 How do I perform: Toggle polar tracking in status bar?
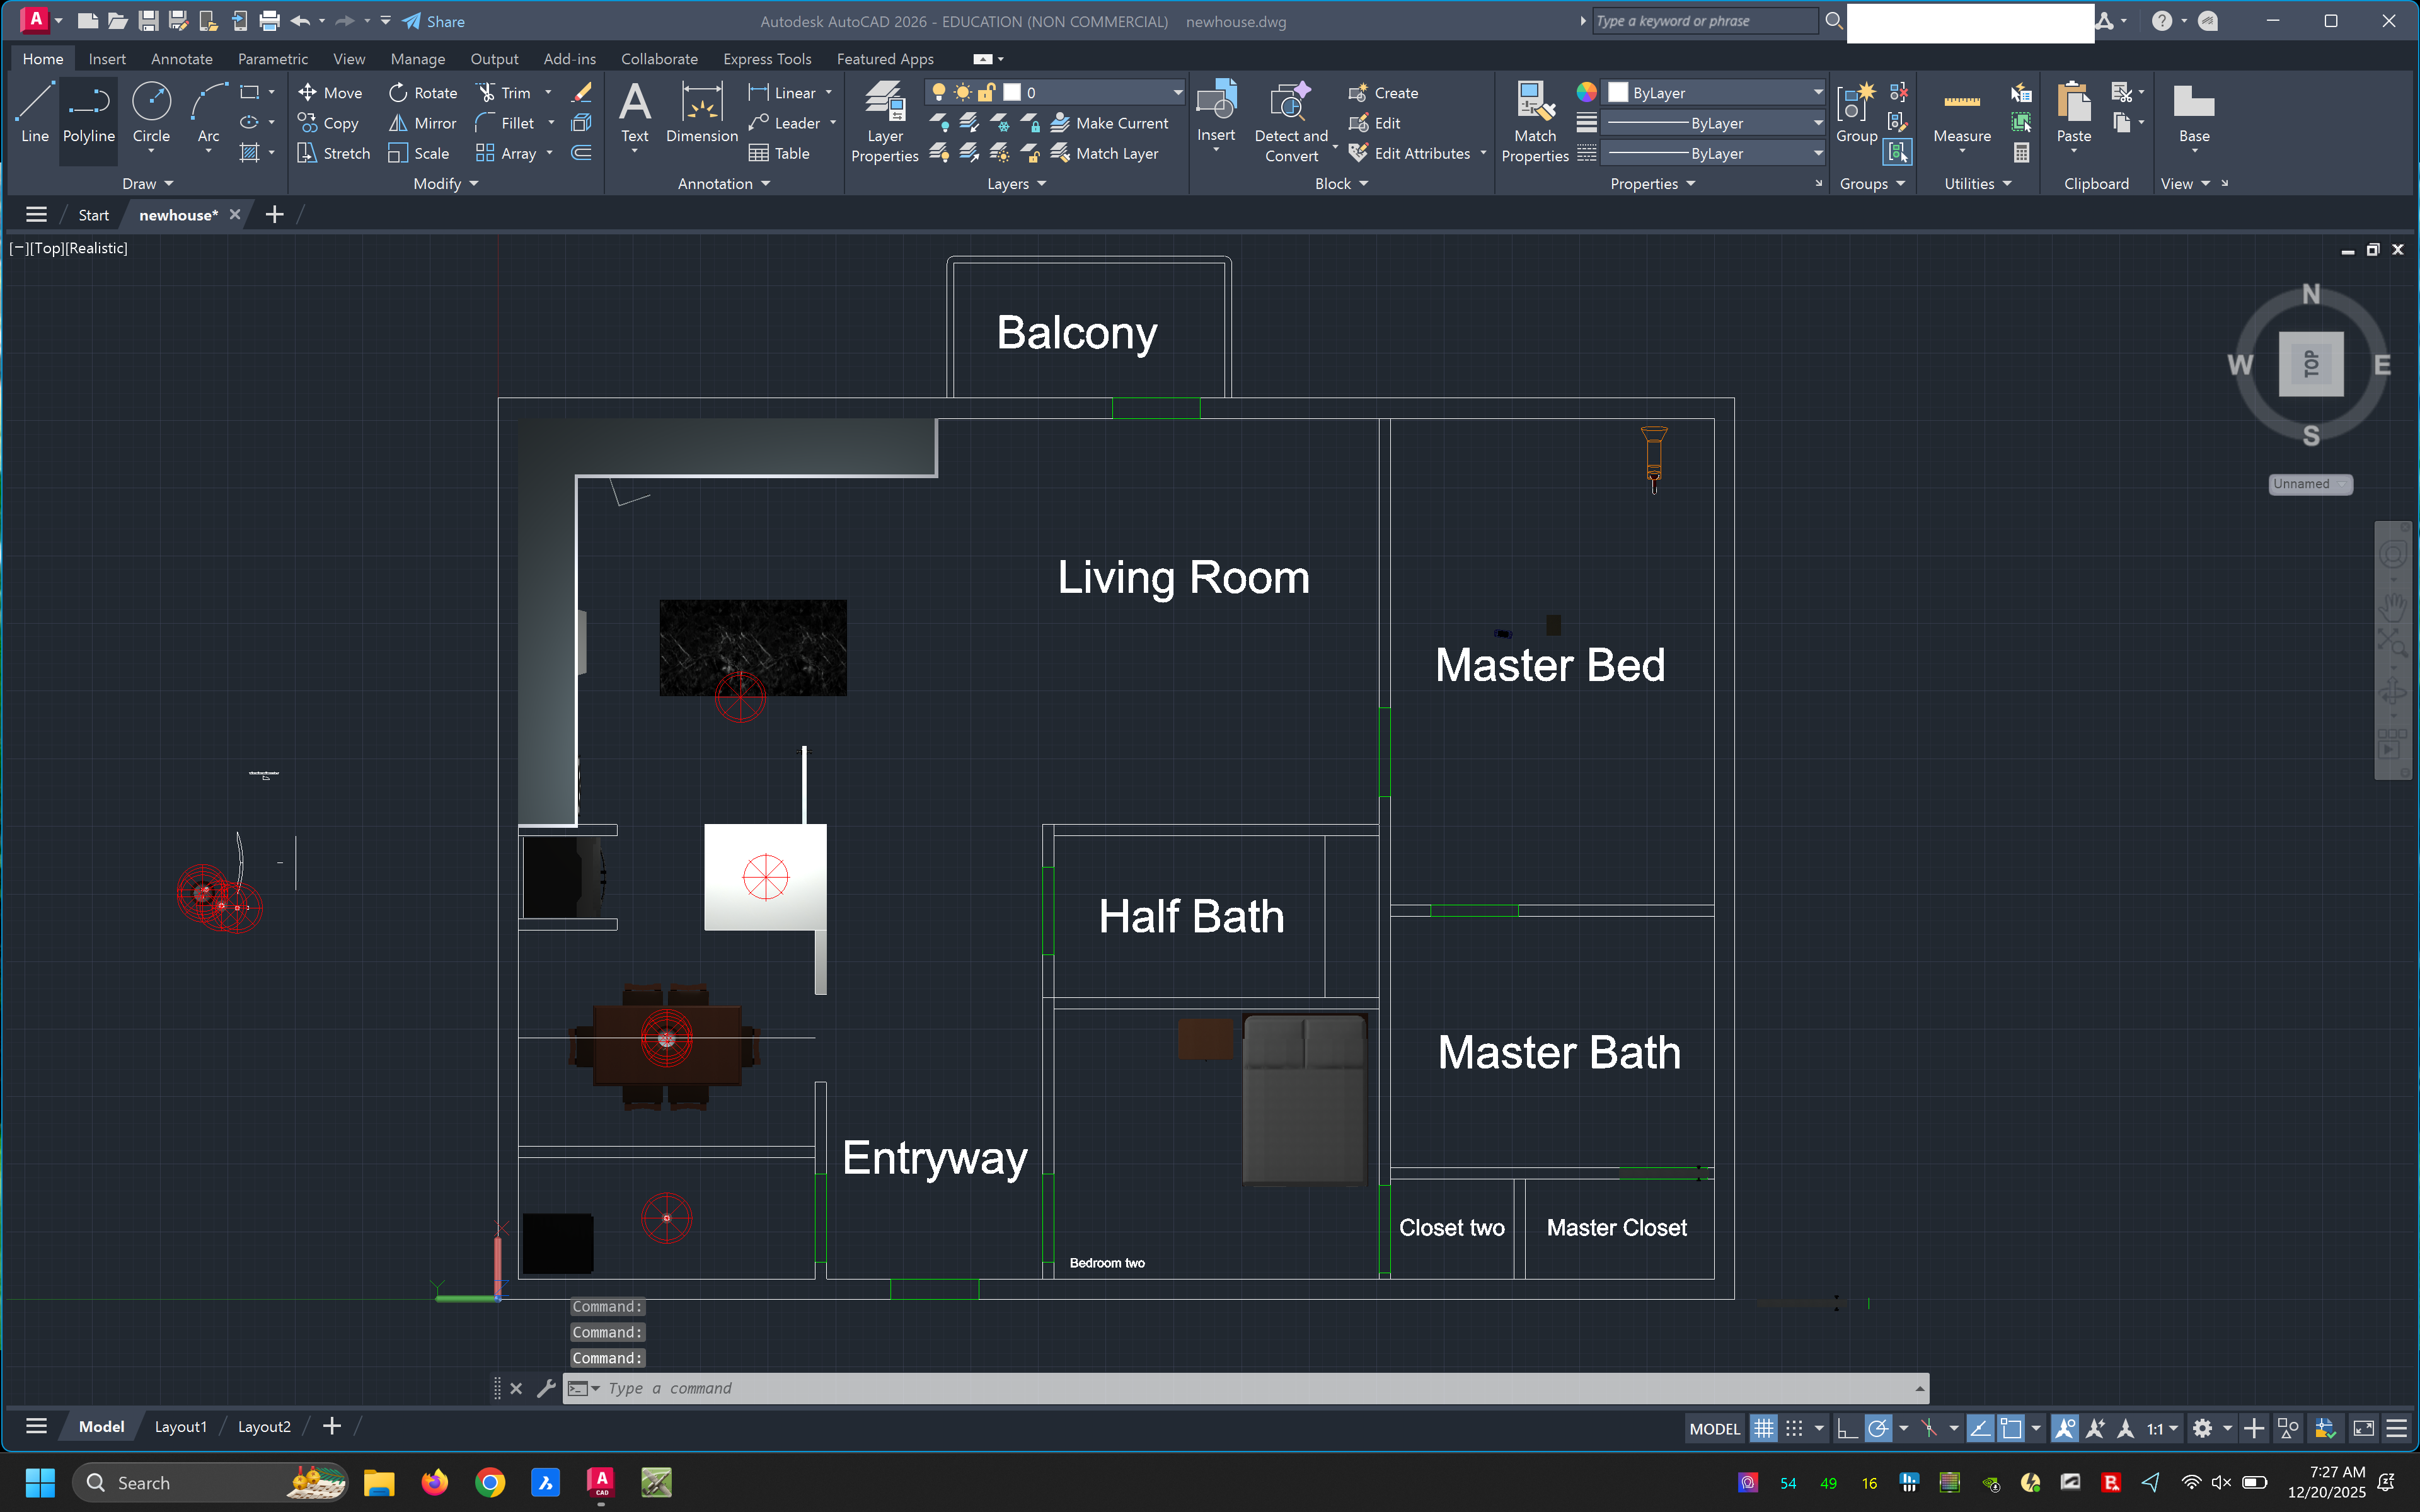1878,1428
